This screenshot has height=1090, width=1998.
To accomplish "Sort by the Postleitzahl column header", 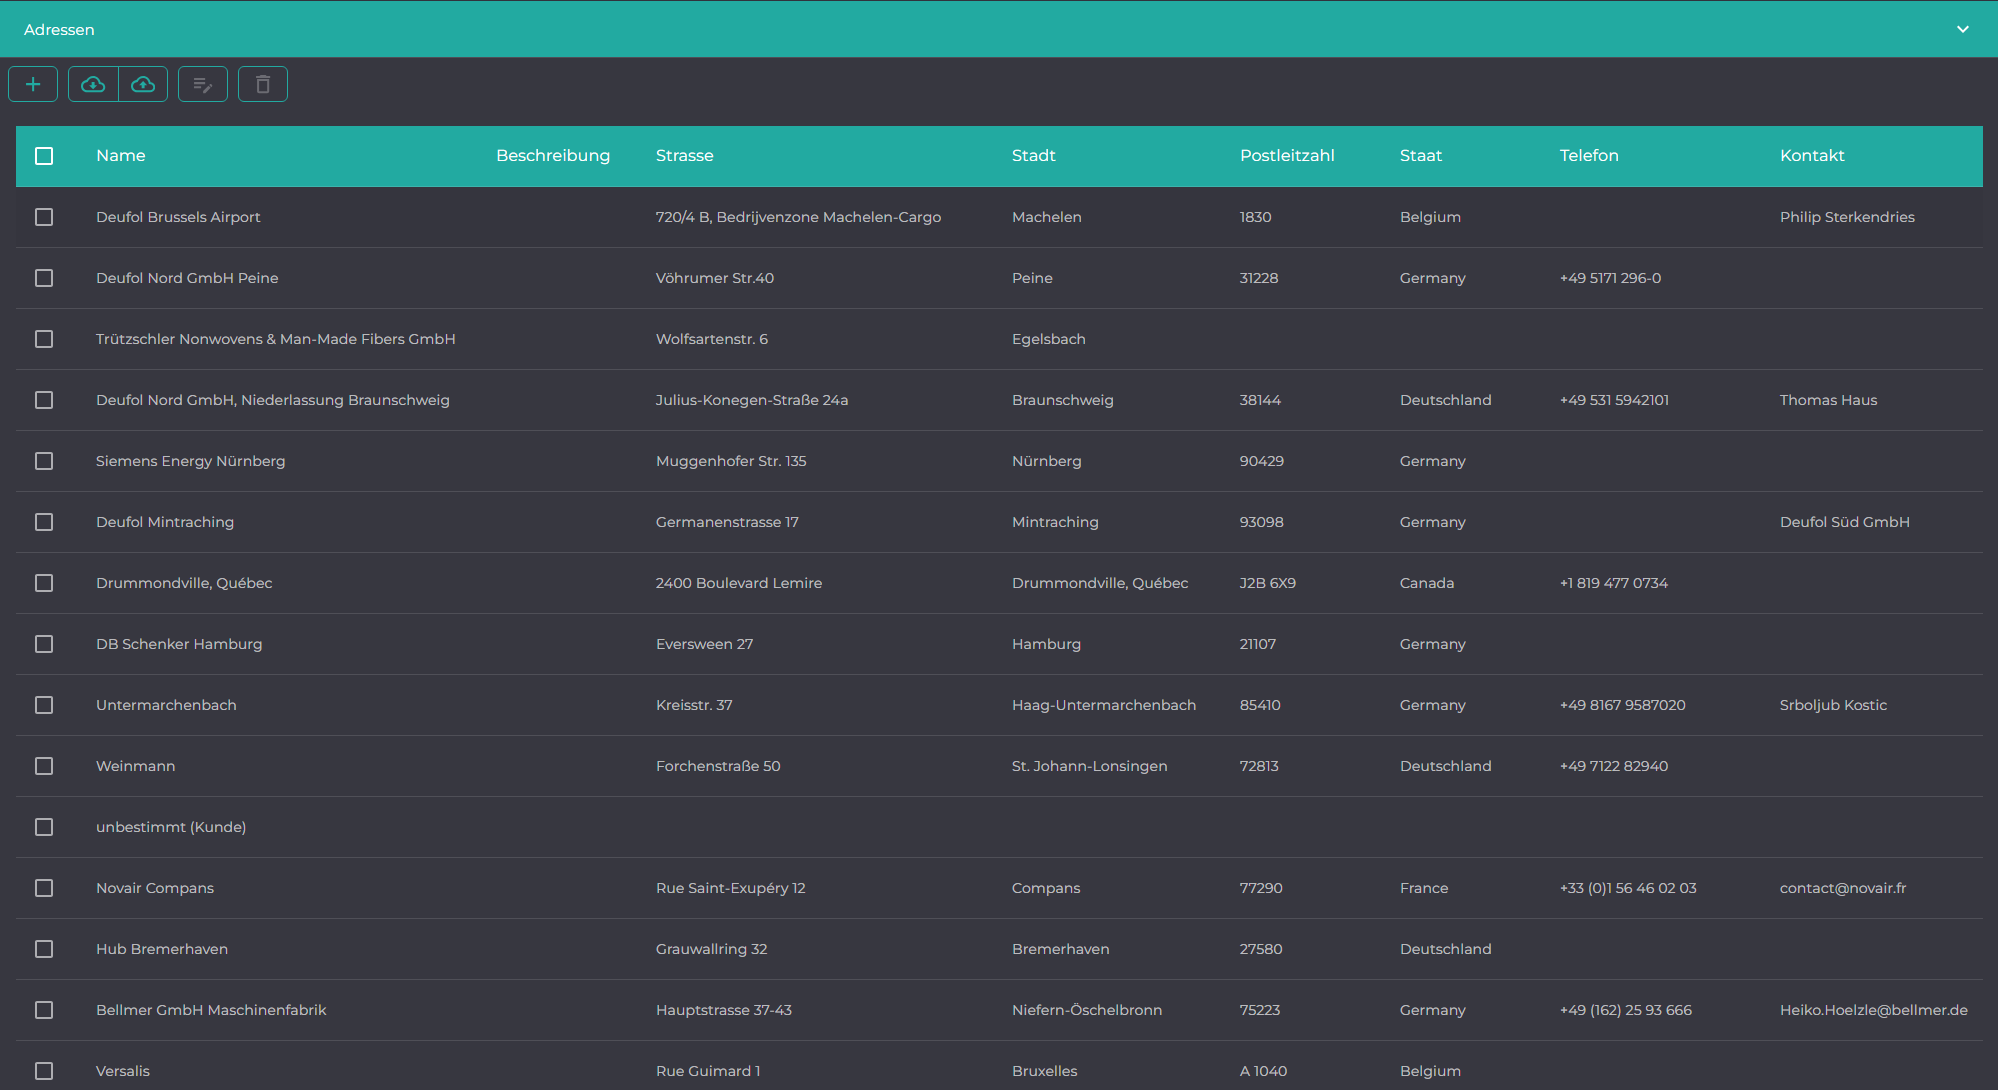I will click(1287, 156).
